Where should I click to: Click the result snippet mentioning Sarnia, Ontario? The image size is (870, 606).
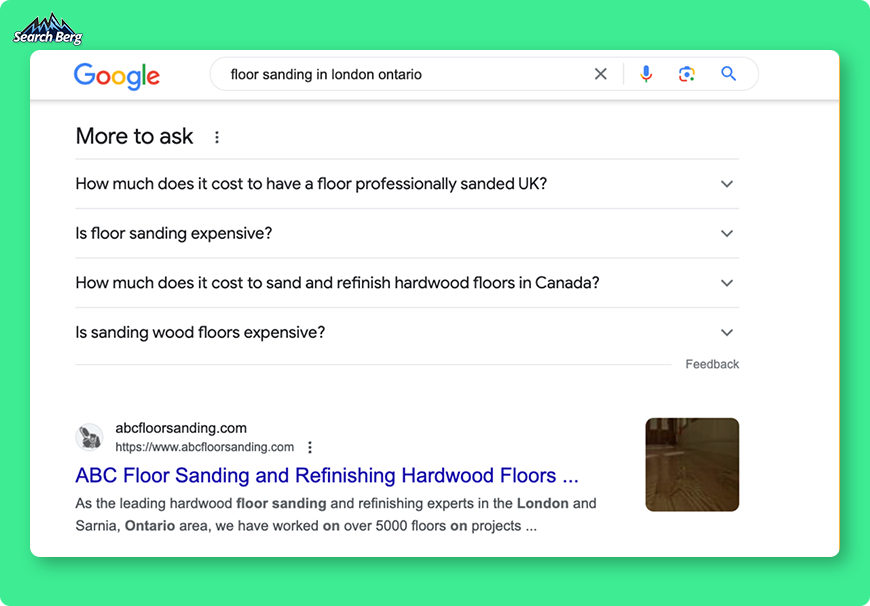[x=336, y=514]
